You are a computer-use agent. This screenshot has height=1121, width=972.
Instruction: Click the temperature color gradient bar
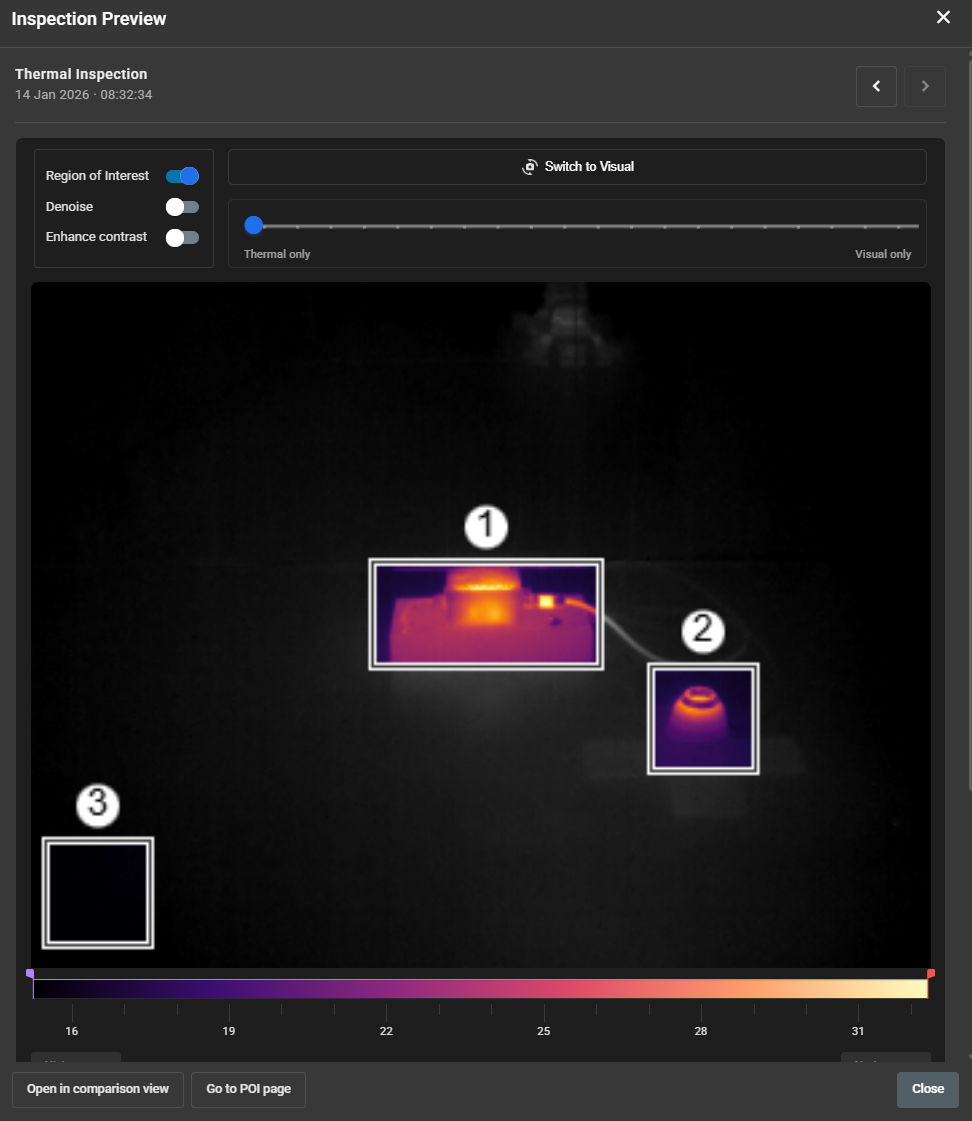pos(480,989)
